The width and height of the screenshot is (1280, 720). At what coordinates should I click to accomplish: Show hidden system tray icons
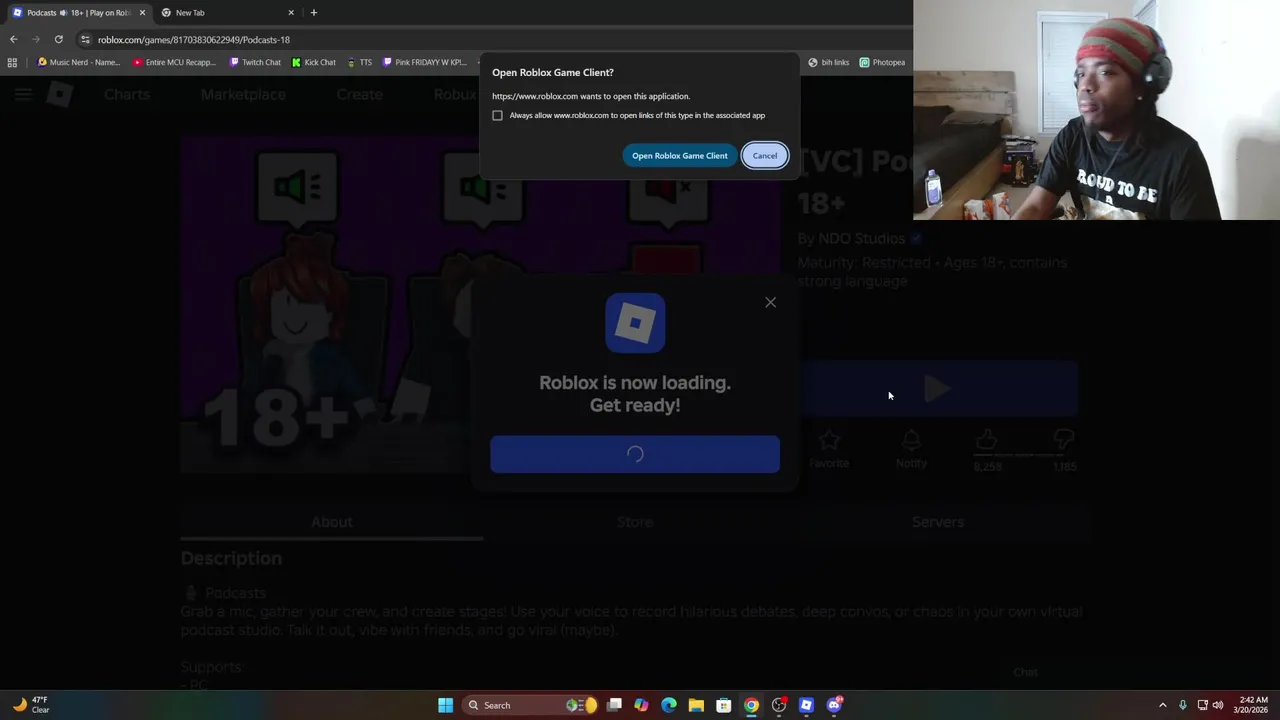(1162, 705)
